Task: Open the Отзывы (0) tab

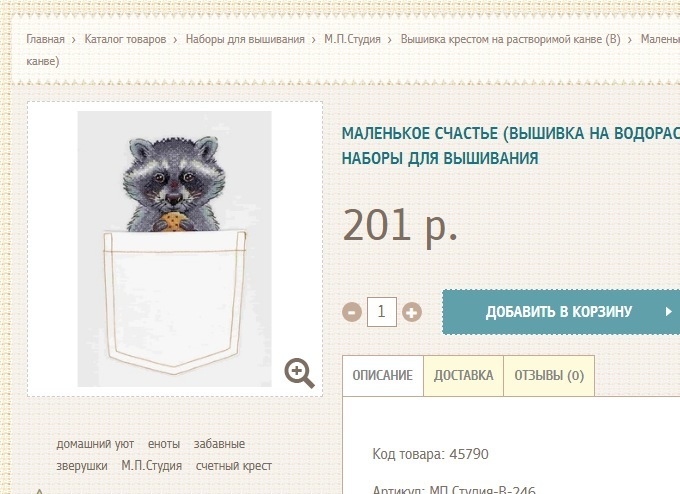Action: (549, 376)
